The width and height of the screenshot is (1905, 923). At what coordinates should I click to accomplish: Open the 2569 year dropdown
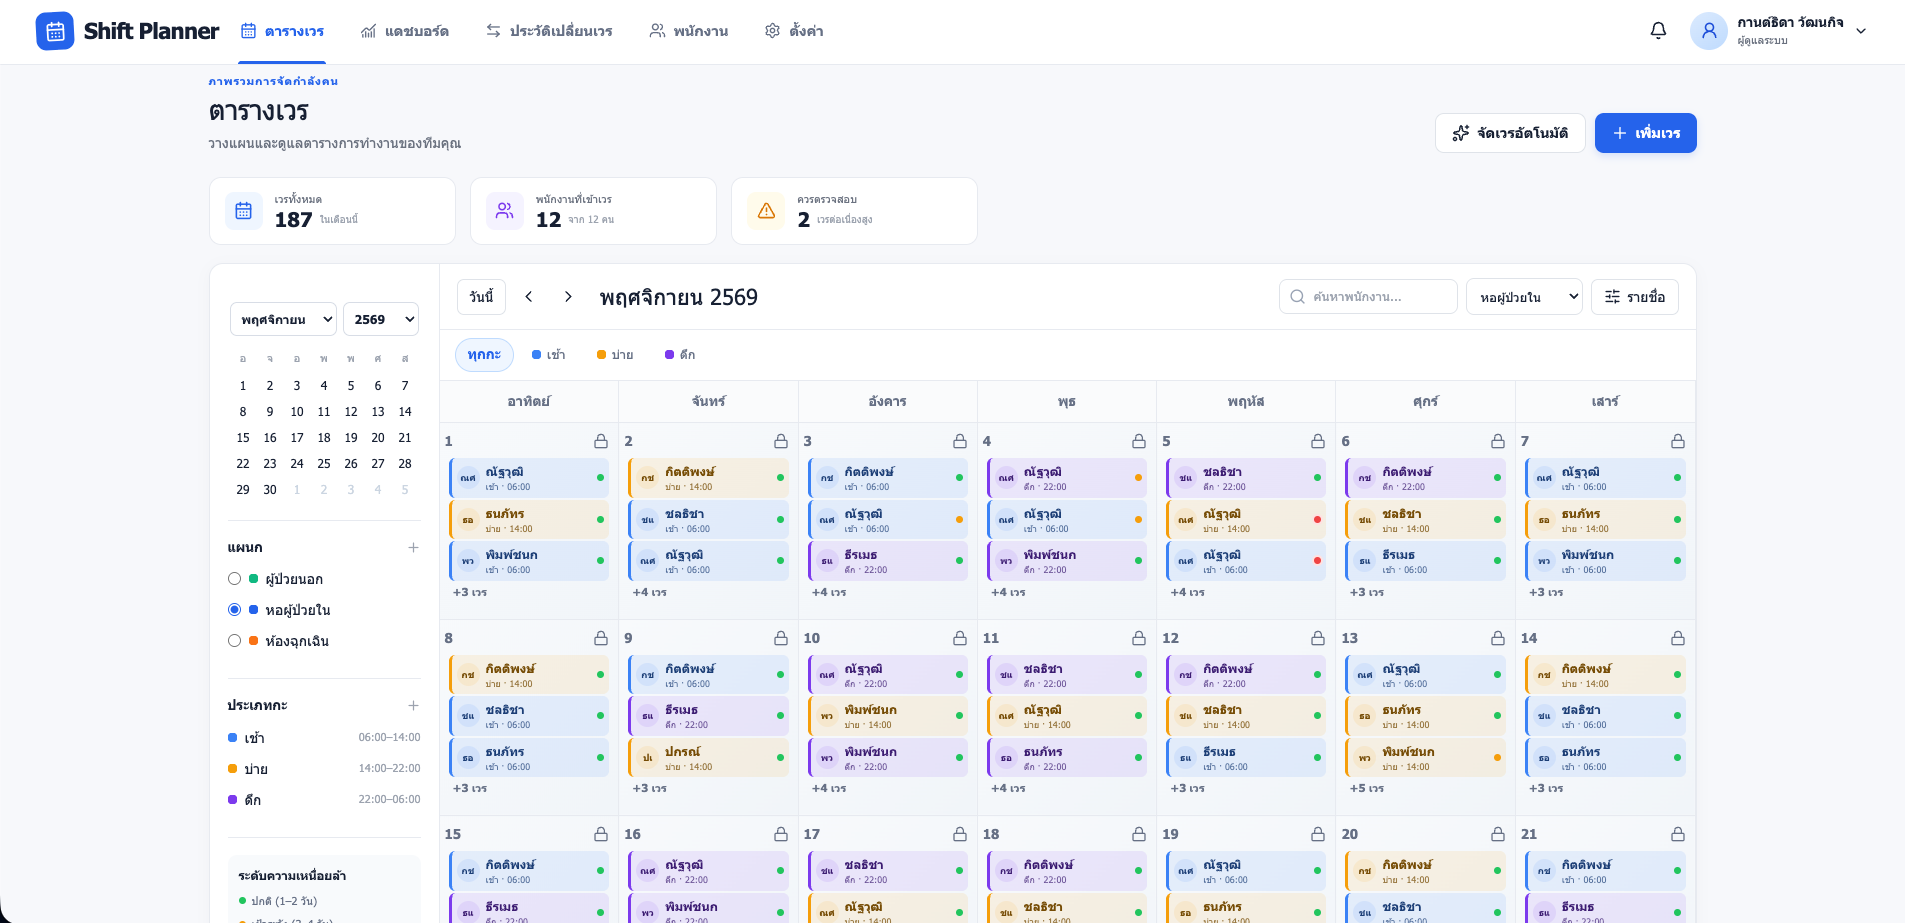[x=381, y=319]
